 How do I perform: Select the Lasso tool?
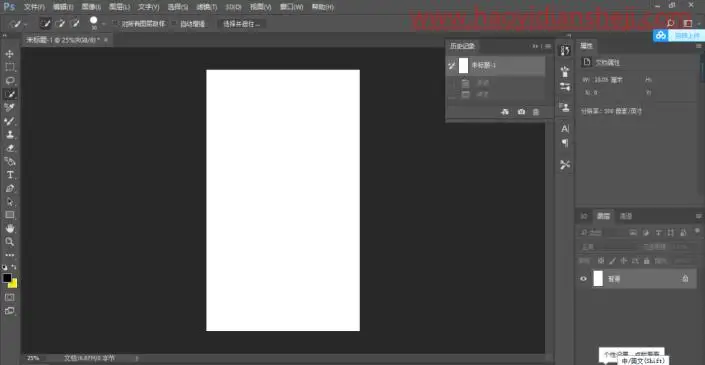9,80
